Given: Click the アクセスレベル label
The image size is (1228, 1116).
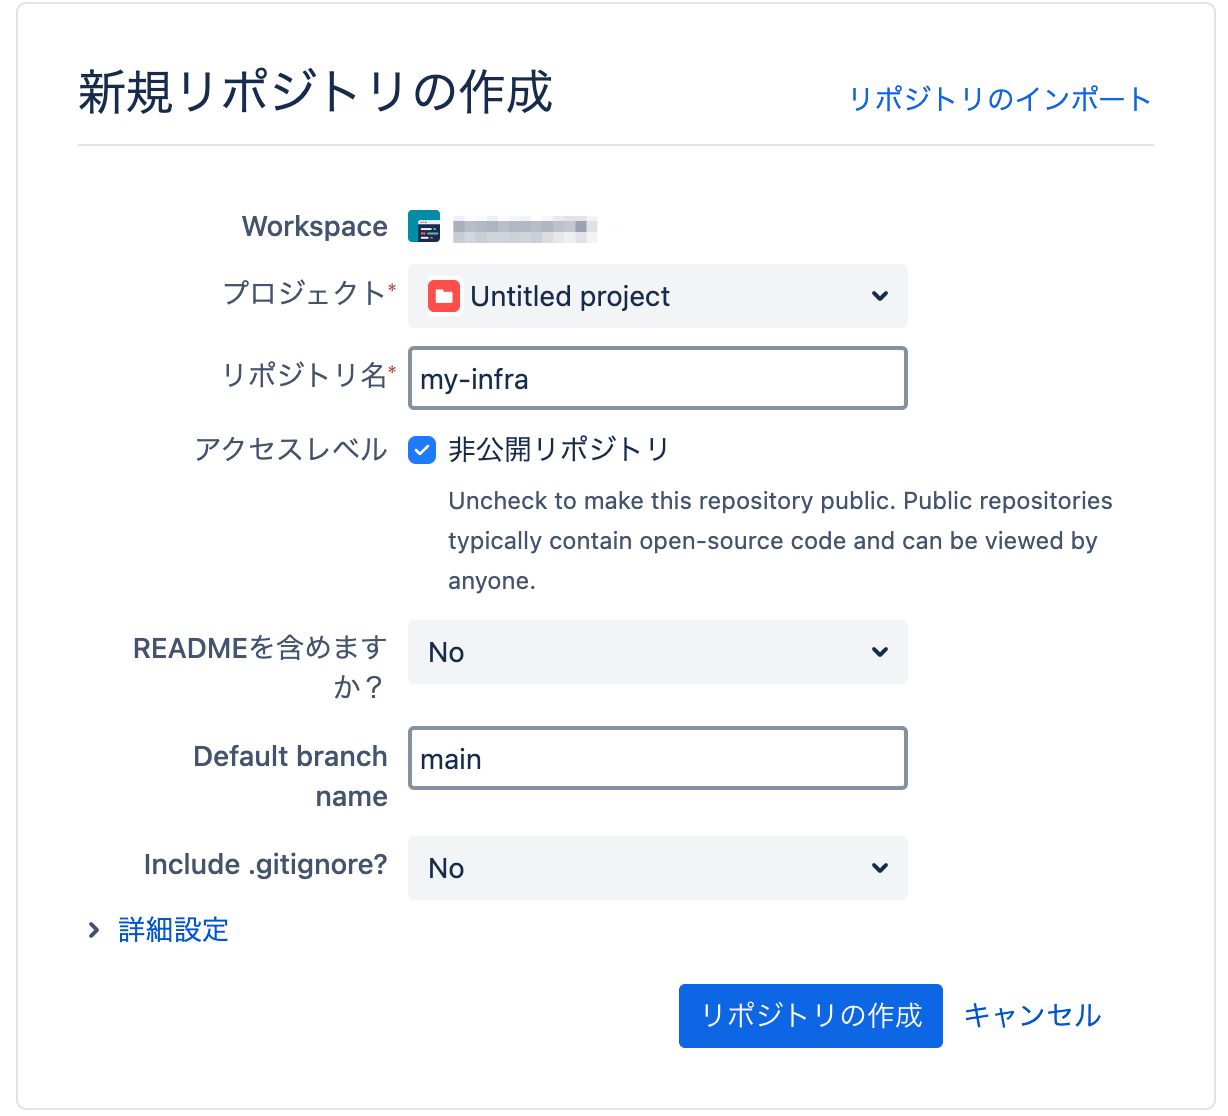Looking at the screenshot, I should (x=291, y=450).
